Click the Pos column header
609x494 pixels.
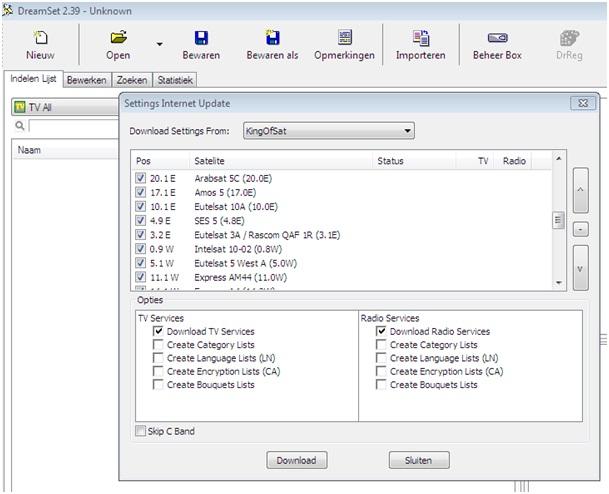click(160, 161)
